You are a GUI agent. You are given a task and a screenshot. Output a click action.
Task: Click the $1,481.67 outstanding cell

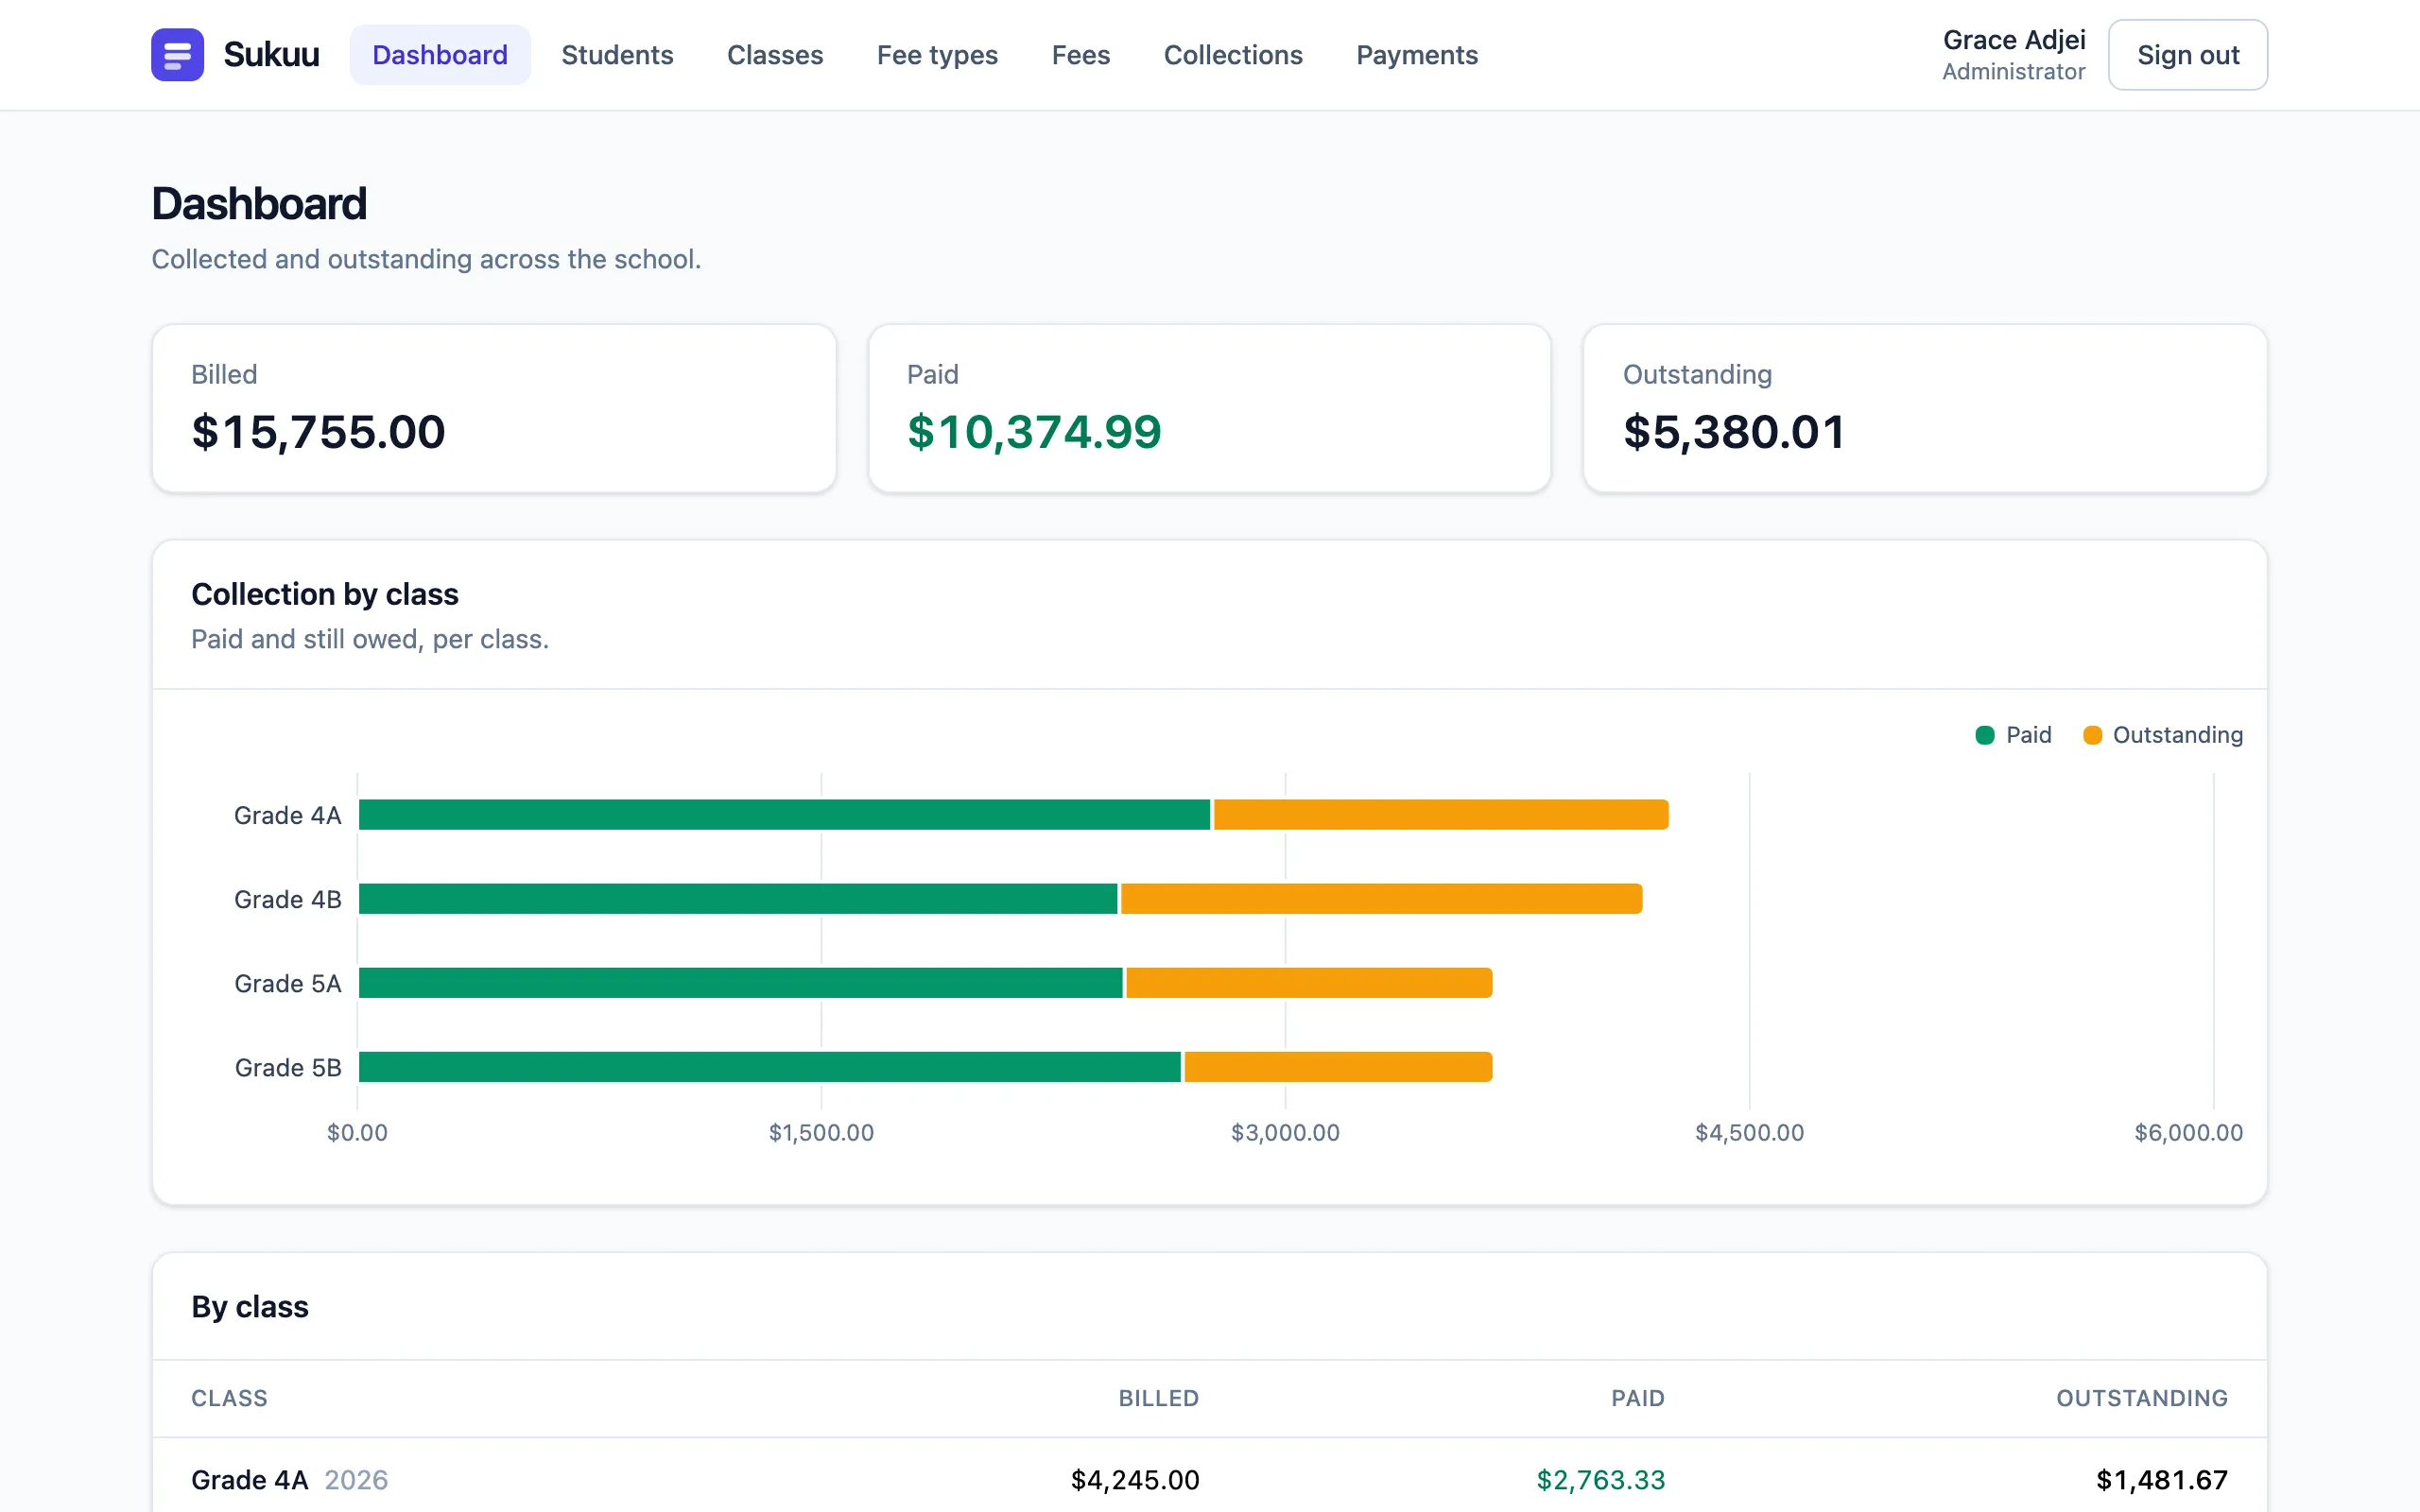[x=2162, y=1479]
